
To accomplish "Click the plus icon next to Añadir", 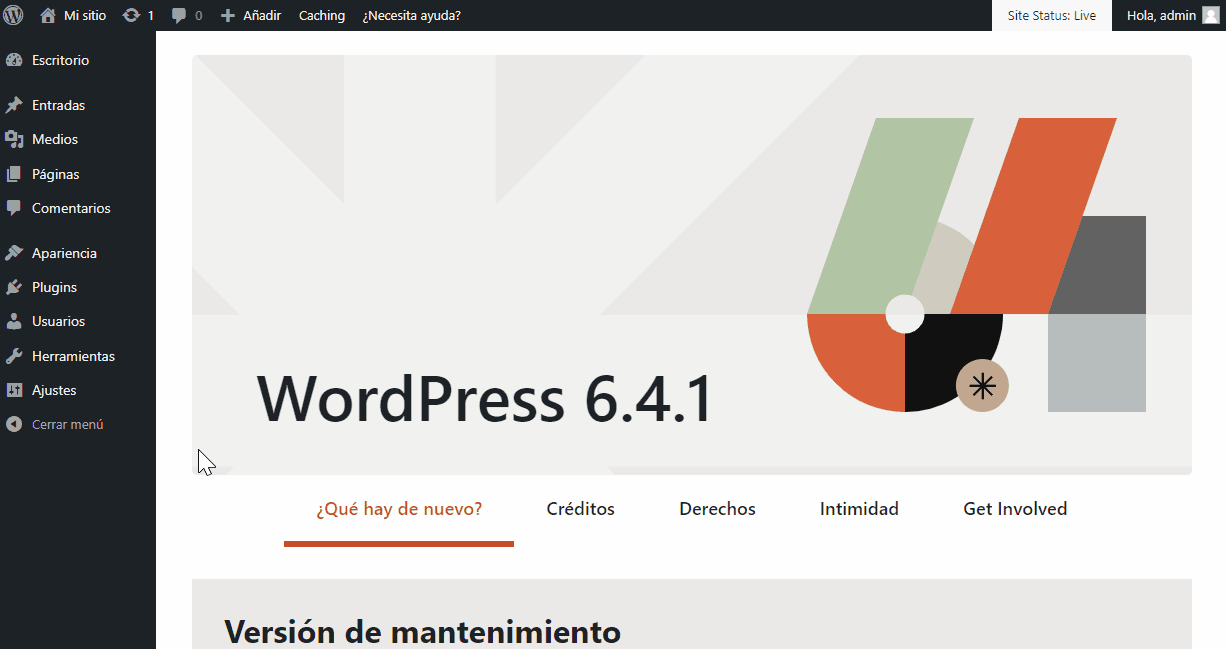I will (228, 15).
